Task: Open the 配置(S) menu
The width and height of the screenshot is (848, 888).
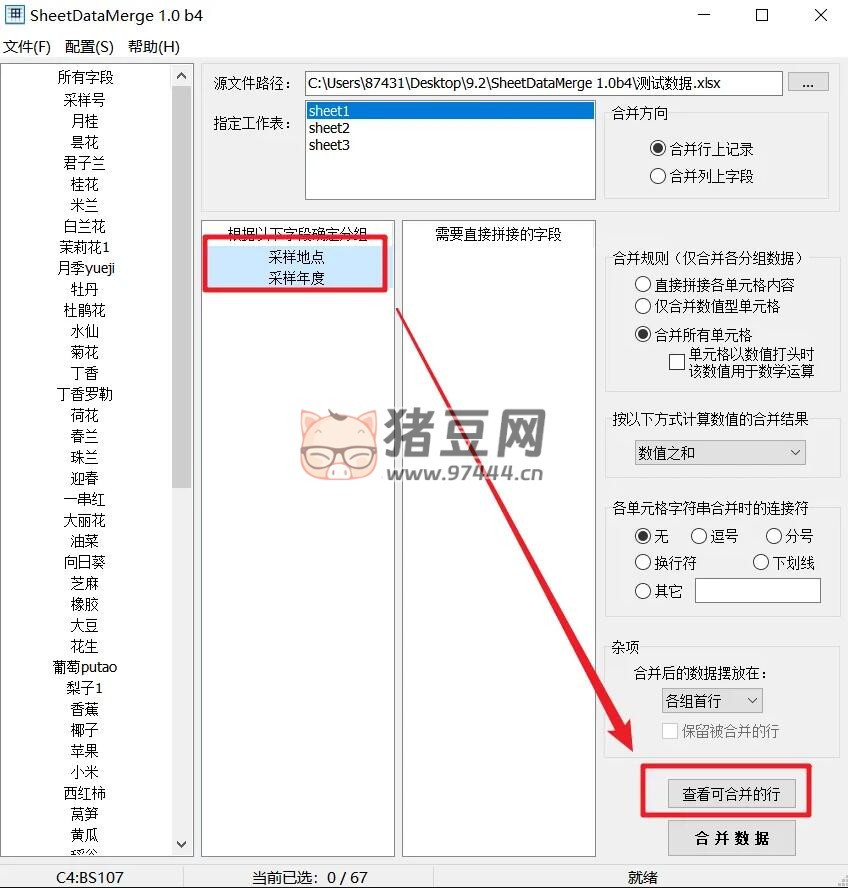Action: (89, 47)
